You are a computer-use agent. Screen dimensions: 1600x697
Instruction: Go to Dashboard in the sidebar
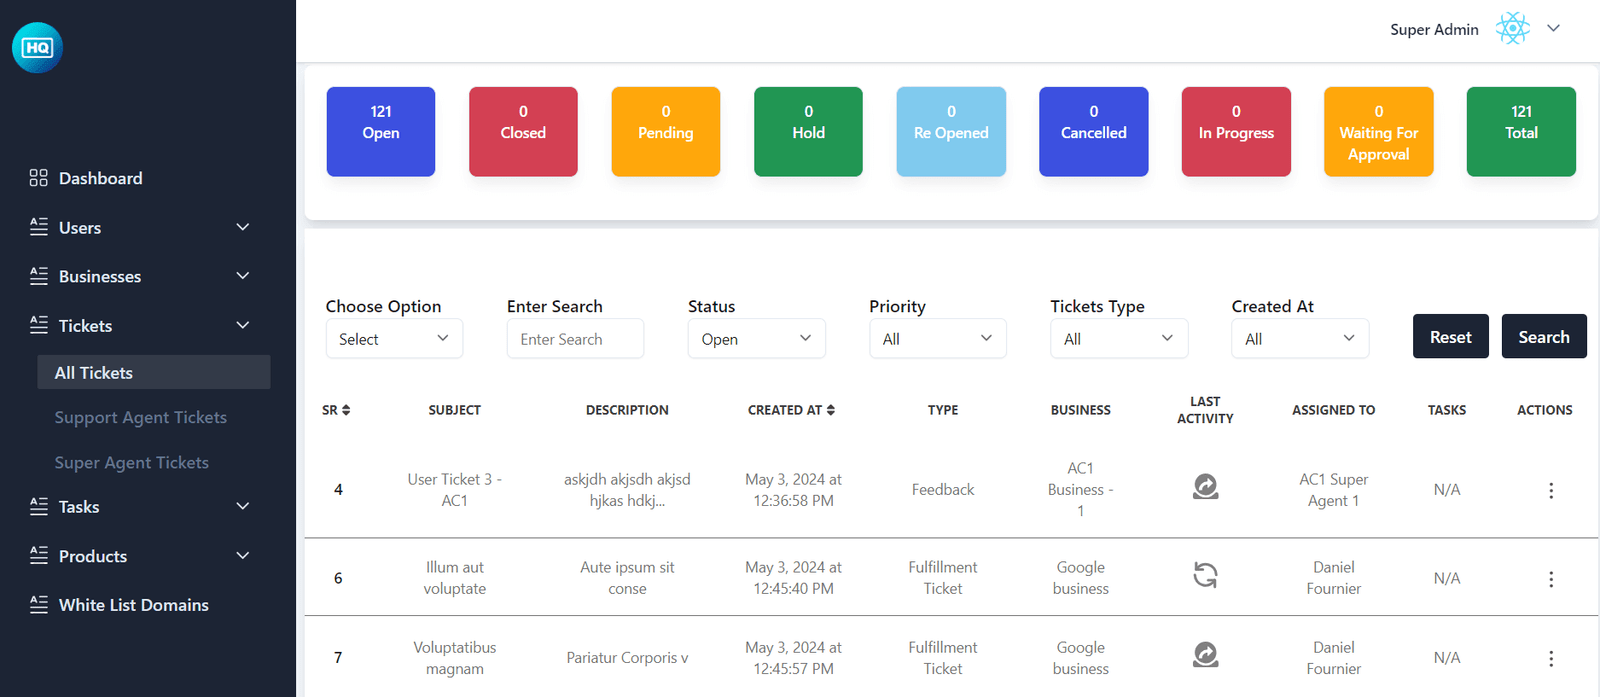pos(100,178)
